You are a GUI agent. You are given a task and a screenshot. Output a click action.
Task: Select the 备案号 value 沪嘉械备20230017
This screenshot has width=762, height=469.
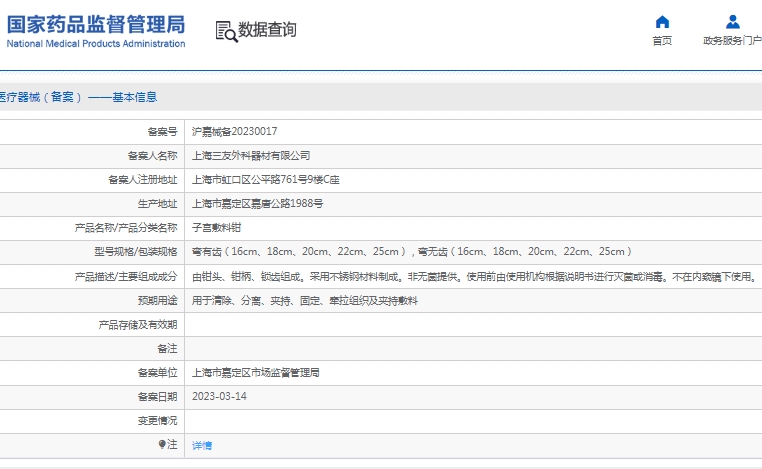[x=234, y=132]
